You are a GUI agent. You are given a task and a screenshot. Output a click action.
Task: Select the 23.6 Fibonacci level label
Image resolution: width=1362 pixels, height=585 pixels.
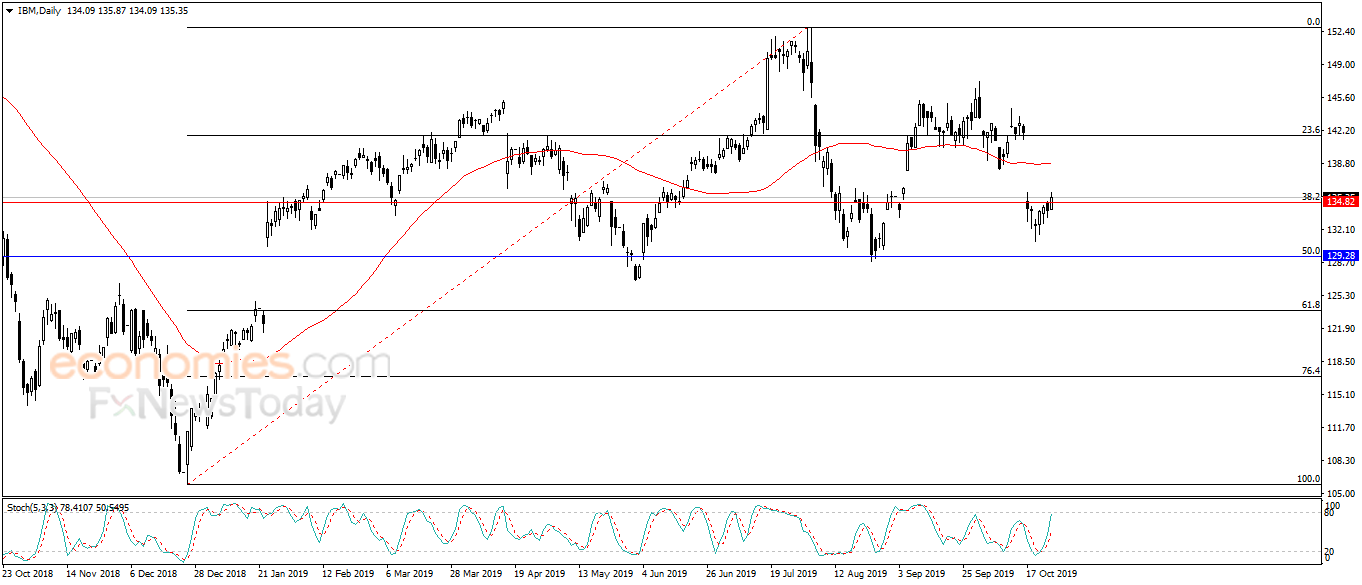coord(1311,130)
